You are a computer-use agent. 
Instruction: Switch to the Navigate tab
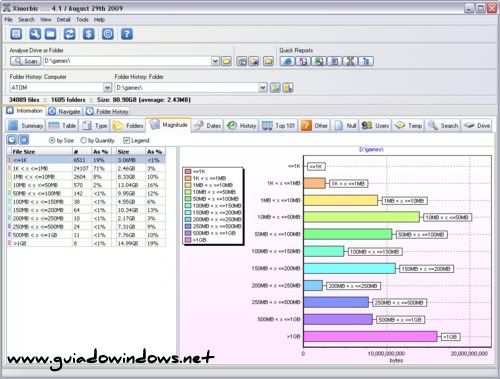click(x=64, y=111)
